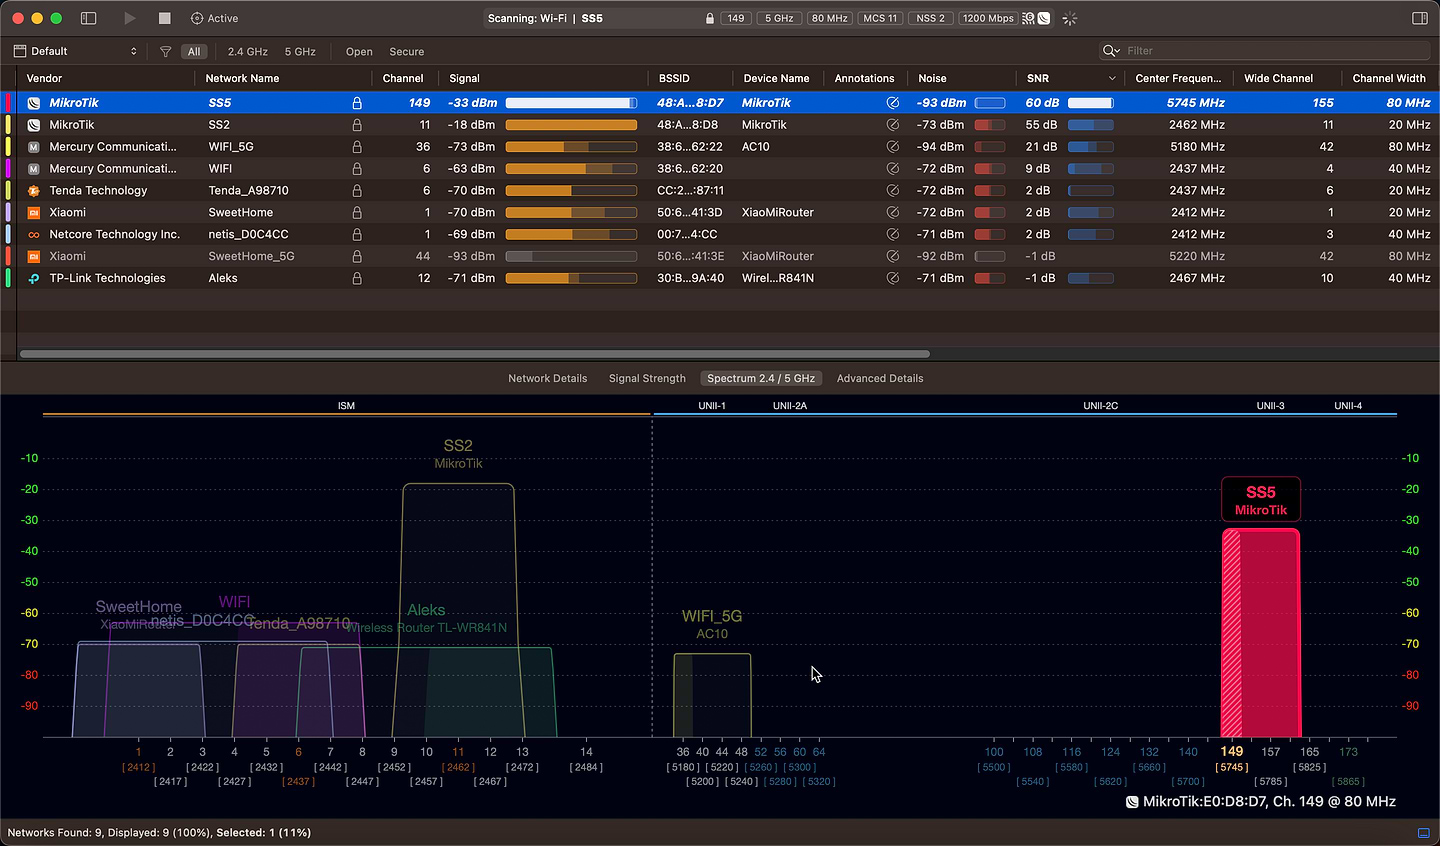Click the lock icon in the Scanning status bar

[x=709, y=18]
